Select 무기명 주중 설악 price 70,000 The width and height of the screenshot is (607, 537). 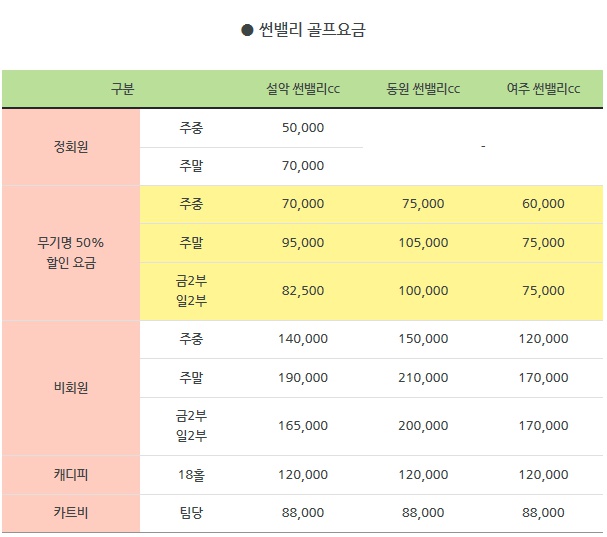coord(303,204)
